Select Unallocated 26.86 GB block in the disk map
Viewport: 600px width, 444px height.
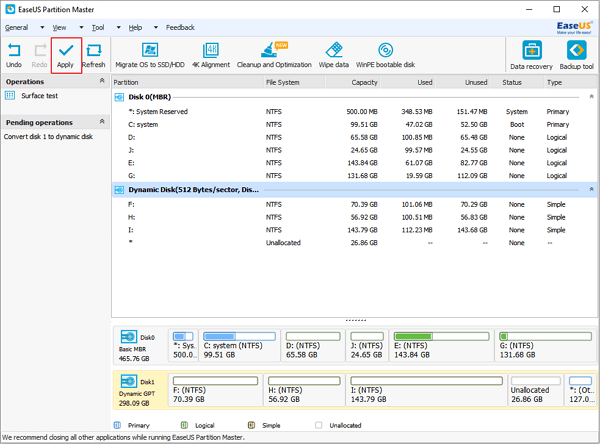click(x=536, y=390)
